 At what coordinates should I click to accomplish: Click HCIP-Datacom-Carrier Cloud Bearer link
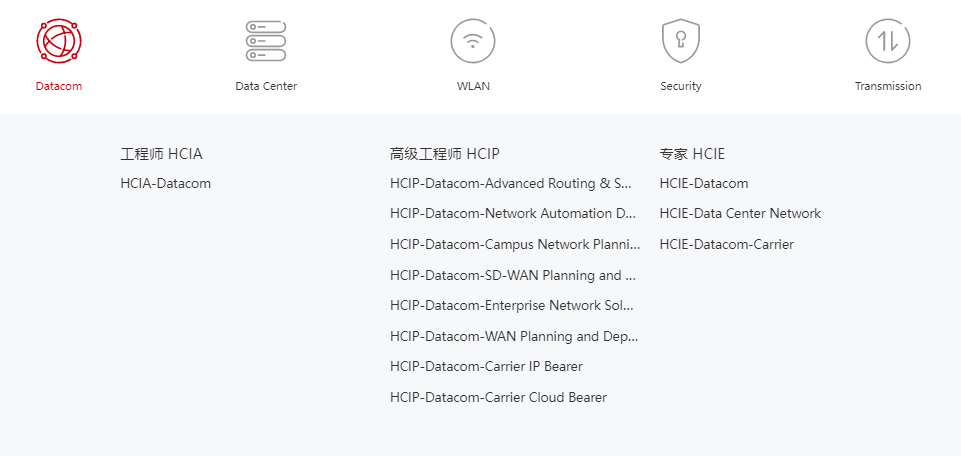(498, 397)
